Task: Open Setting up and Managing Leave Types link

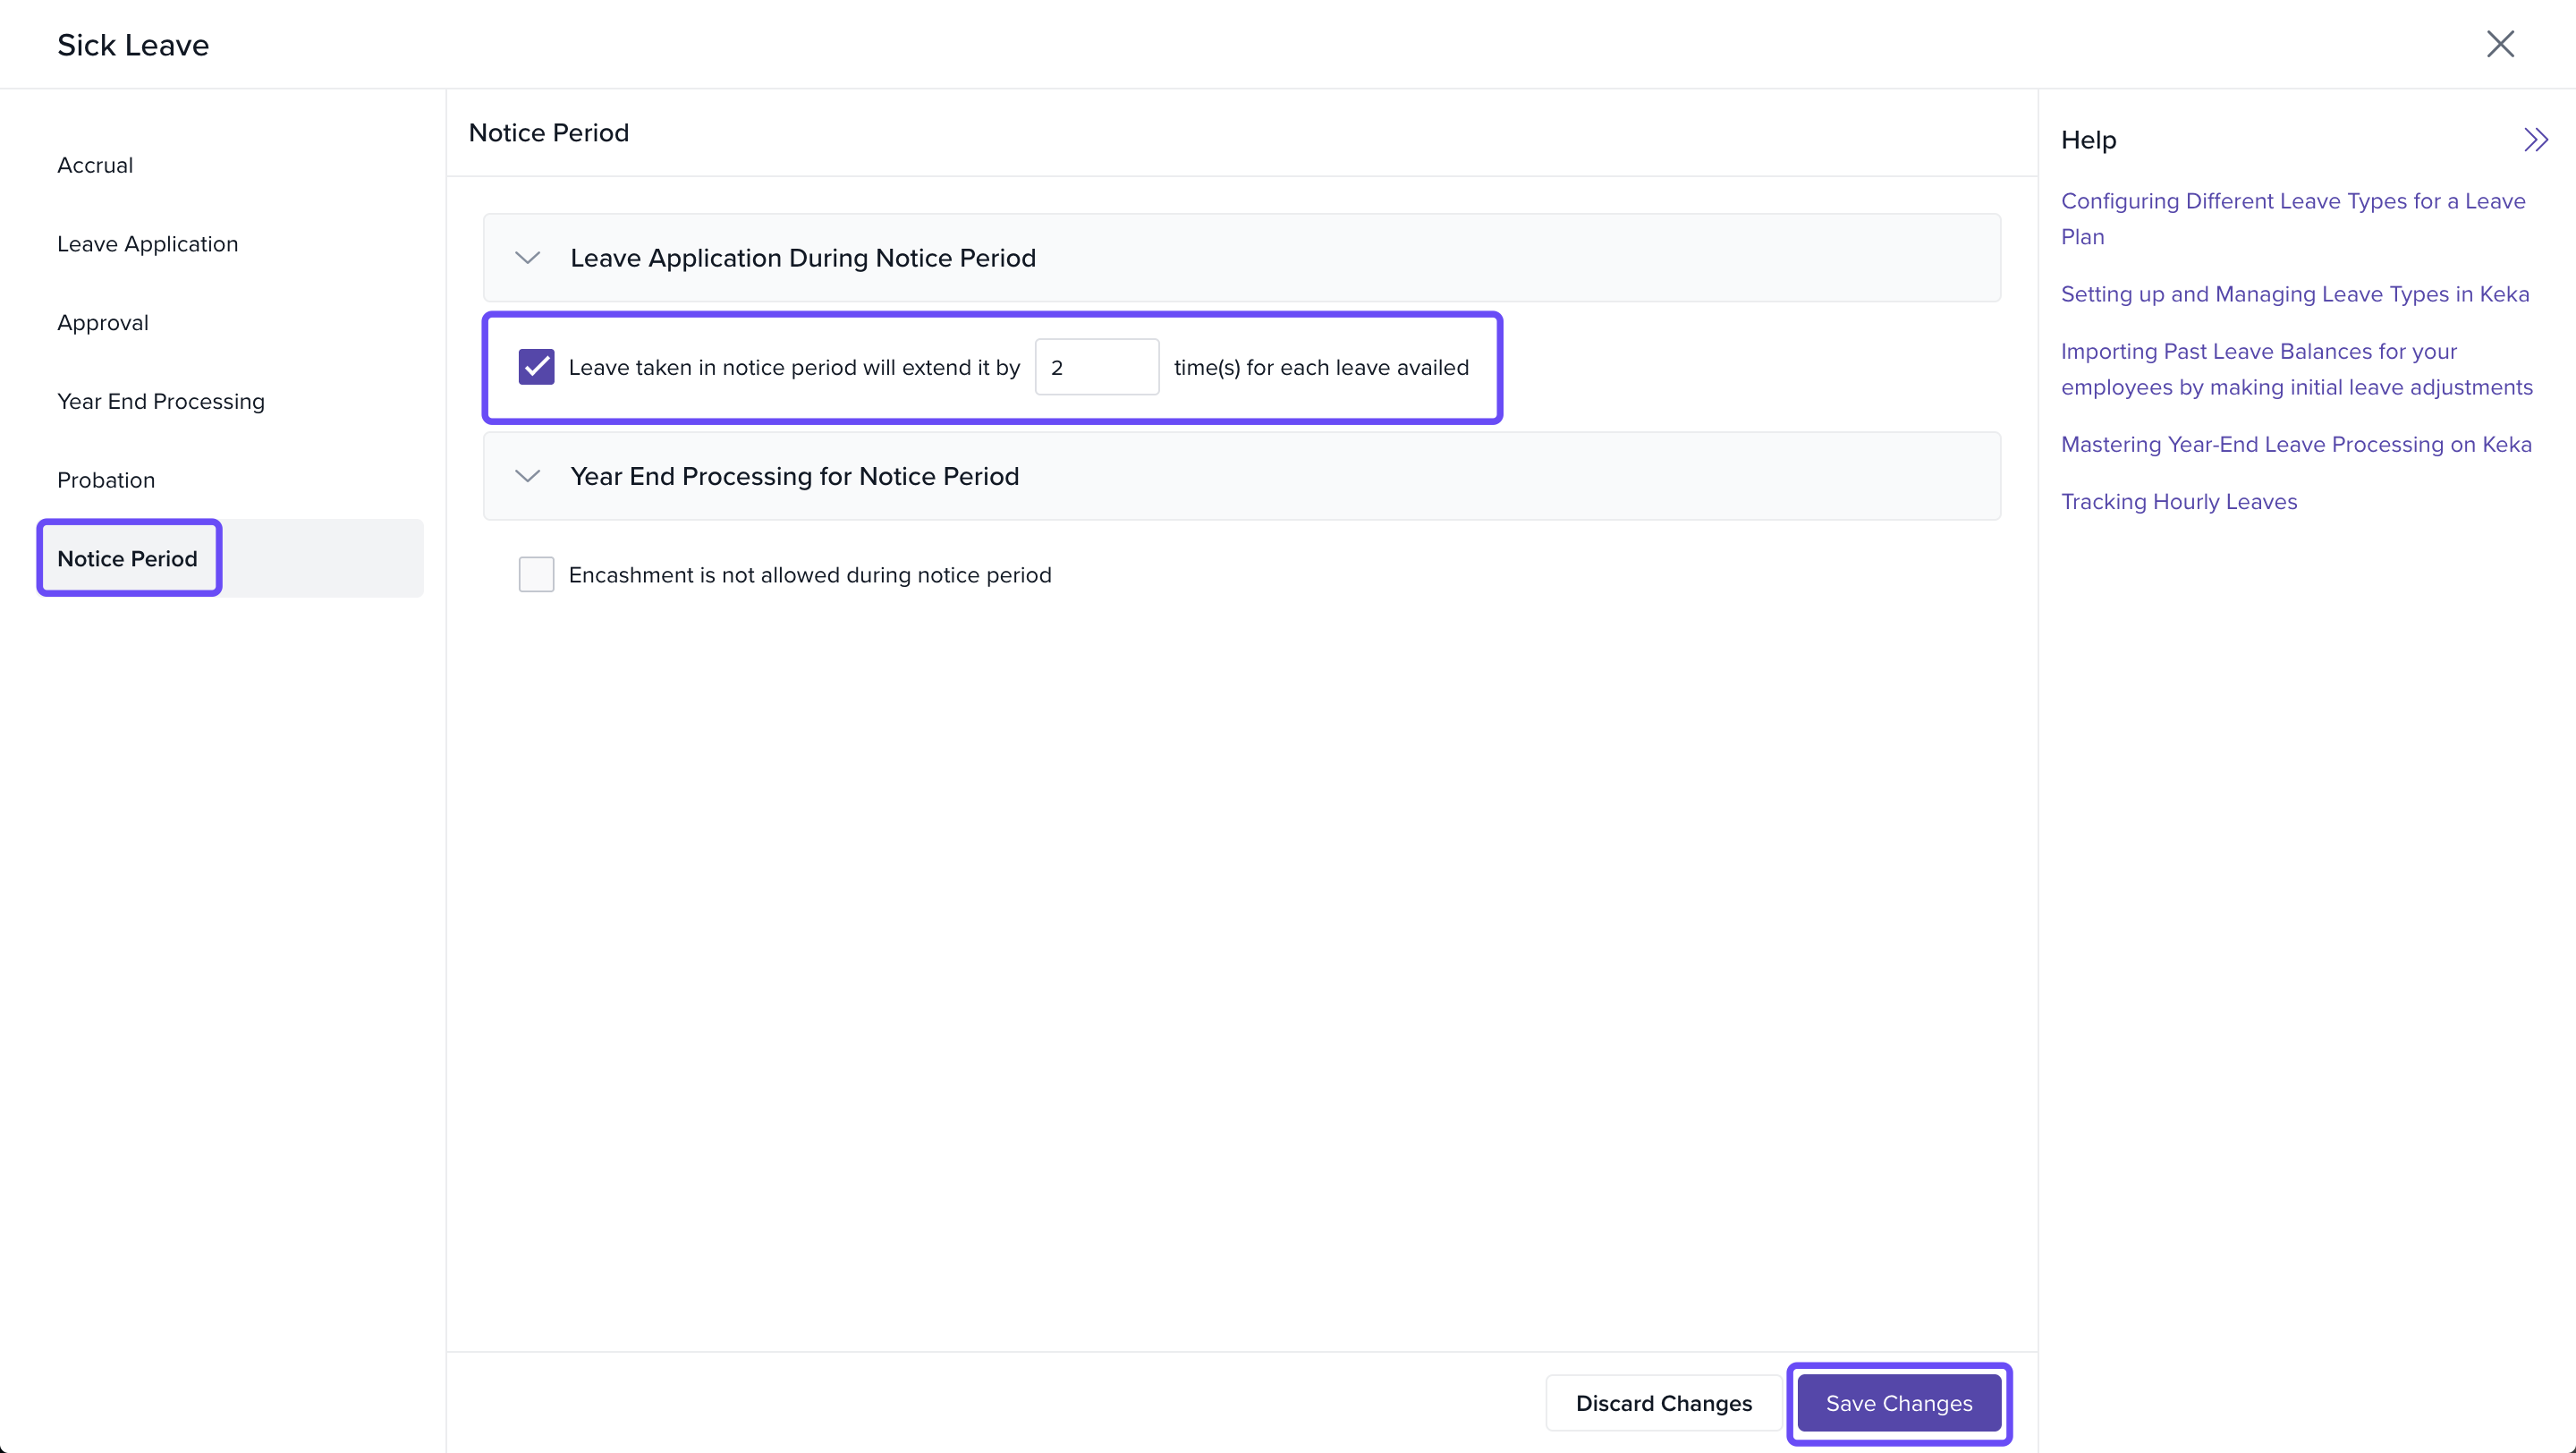Action: [2294, 294]
